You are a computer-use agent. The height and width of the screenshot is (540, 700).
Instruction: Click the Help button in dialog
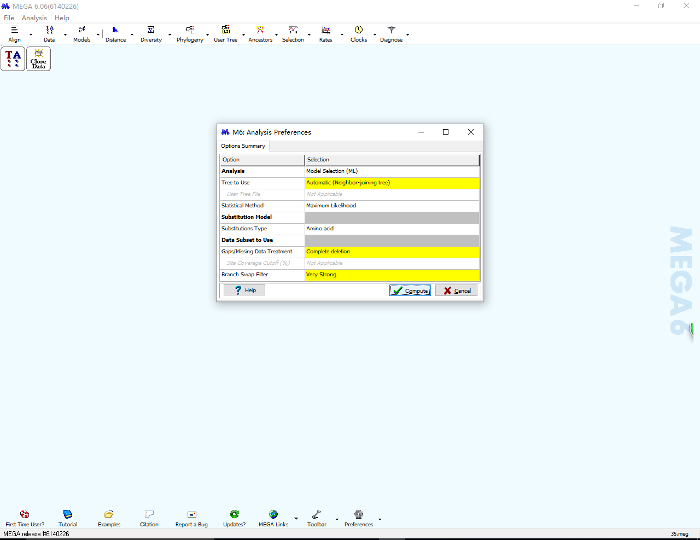click(x=243, y=290)
